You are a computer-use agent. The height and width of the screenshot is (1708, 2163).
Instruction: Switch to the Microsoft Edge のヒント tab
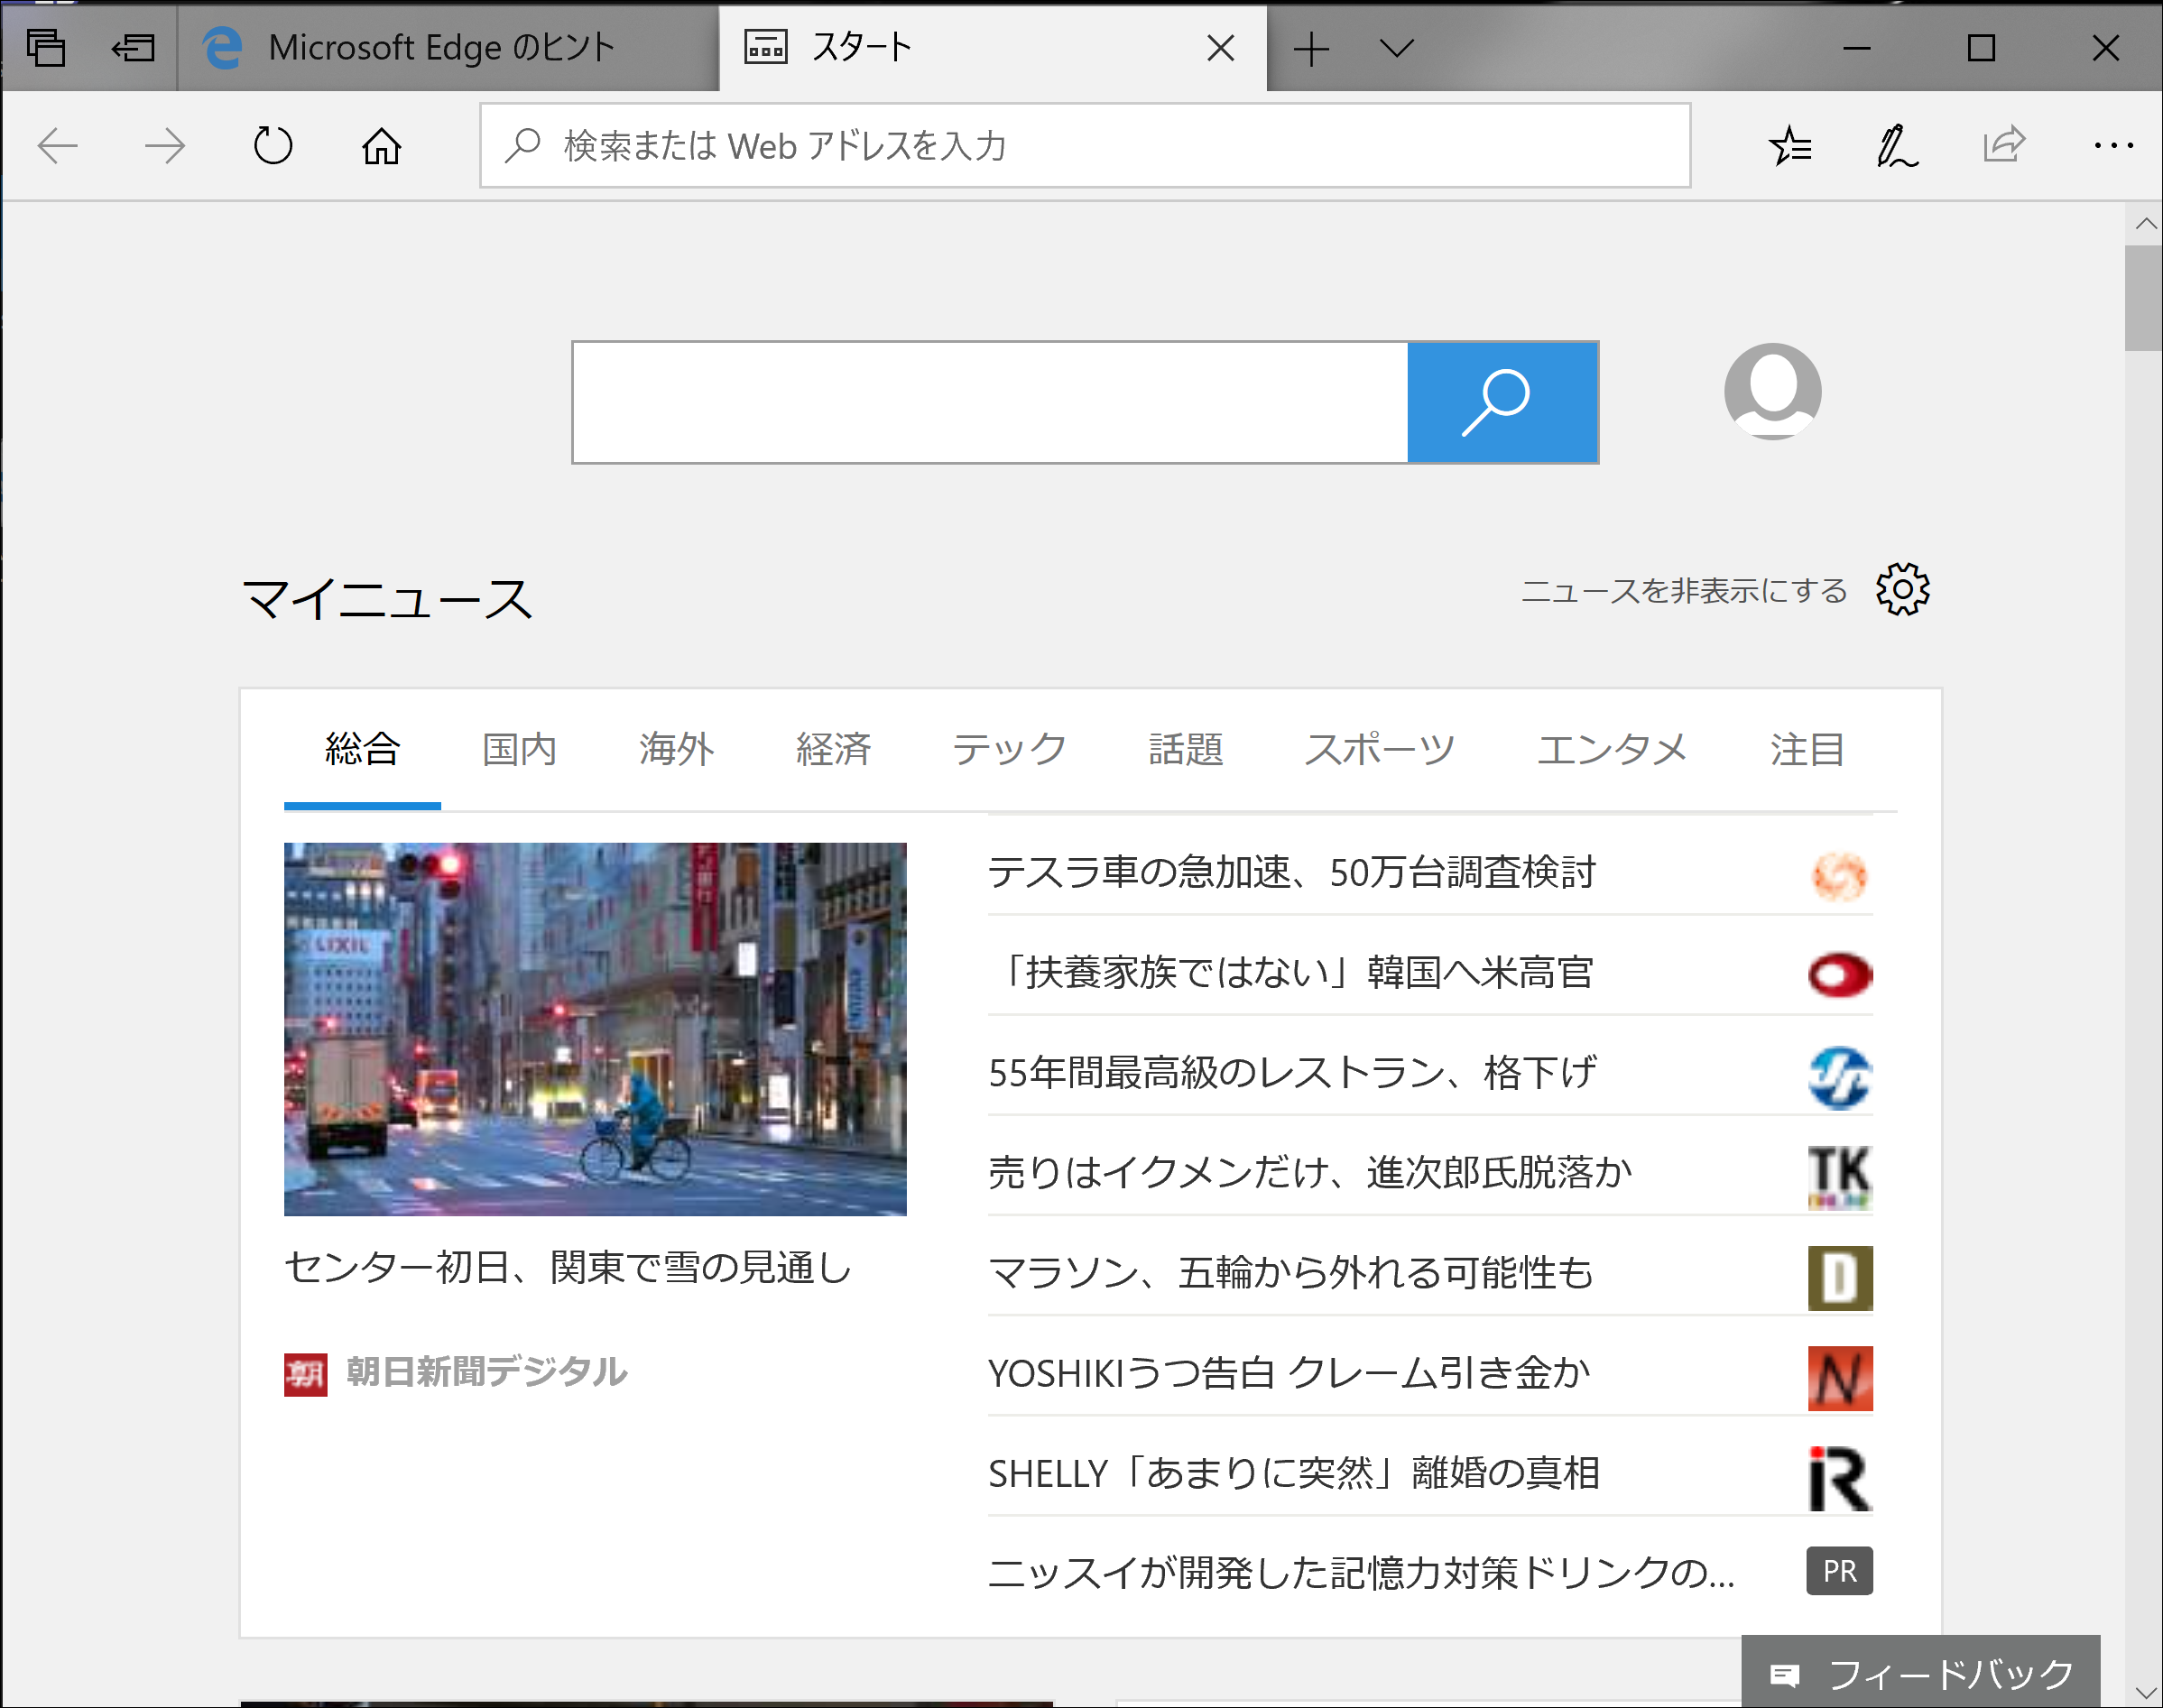(x=440, y=47)
